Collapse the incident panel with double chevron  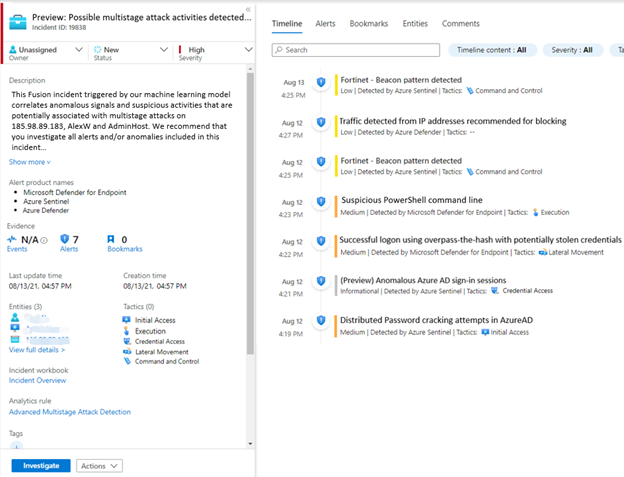click(x=248, y=9)
